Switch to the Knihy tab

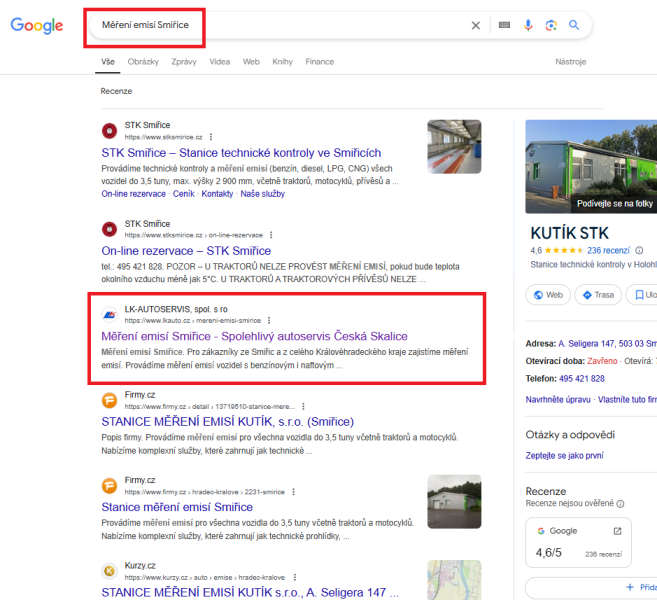click(x=282, y=62)
